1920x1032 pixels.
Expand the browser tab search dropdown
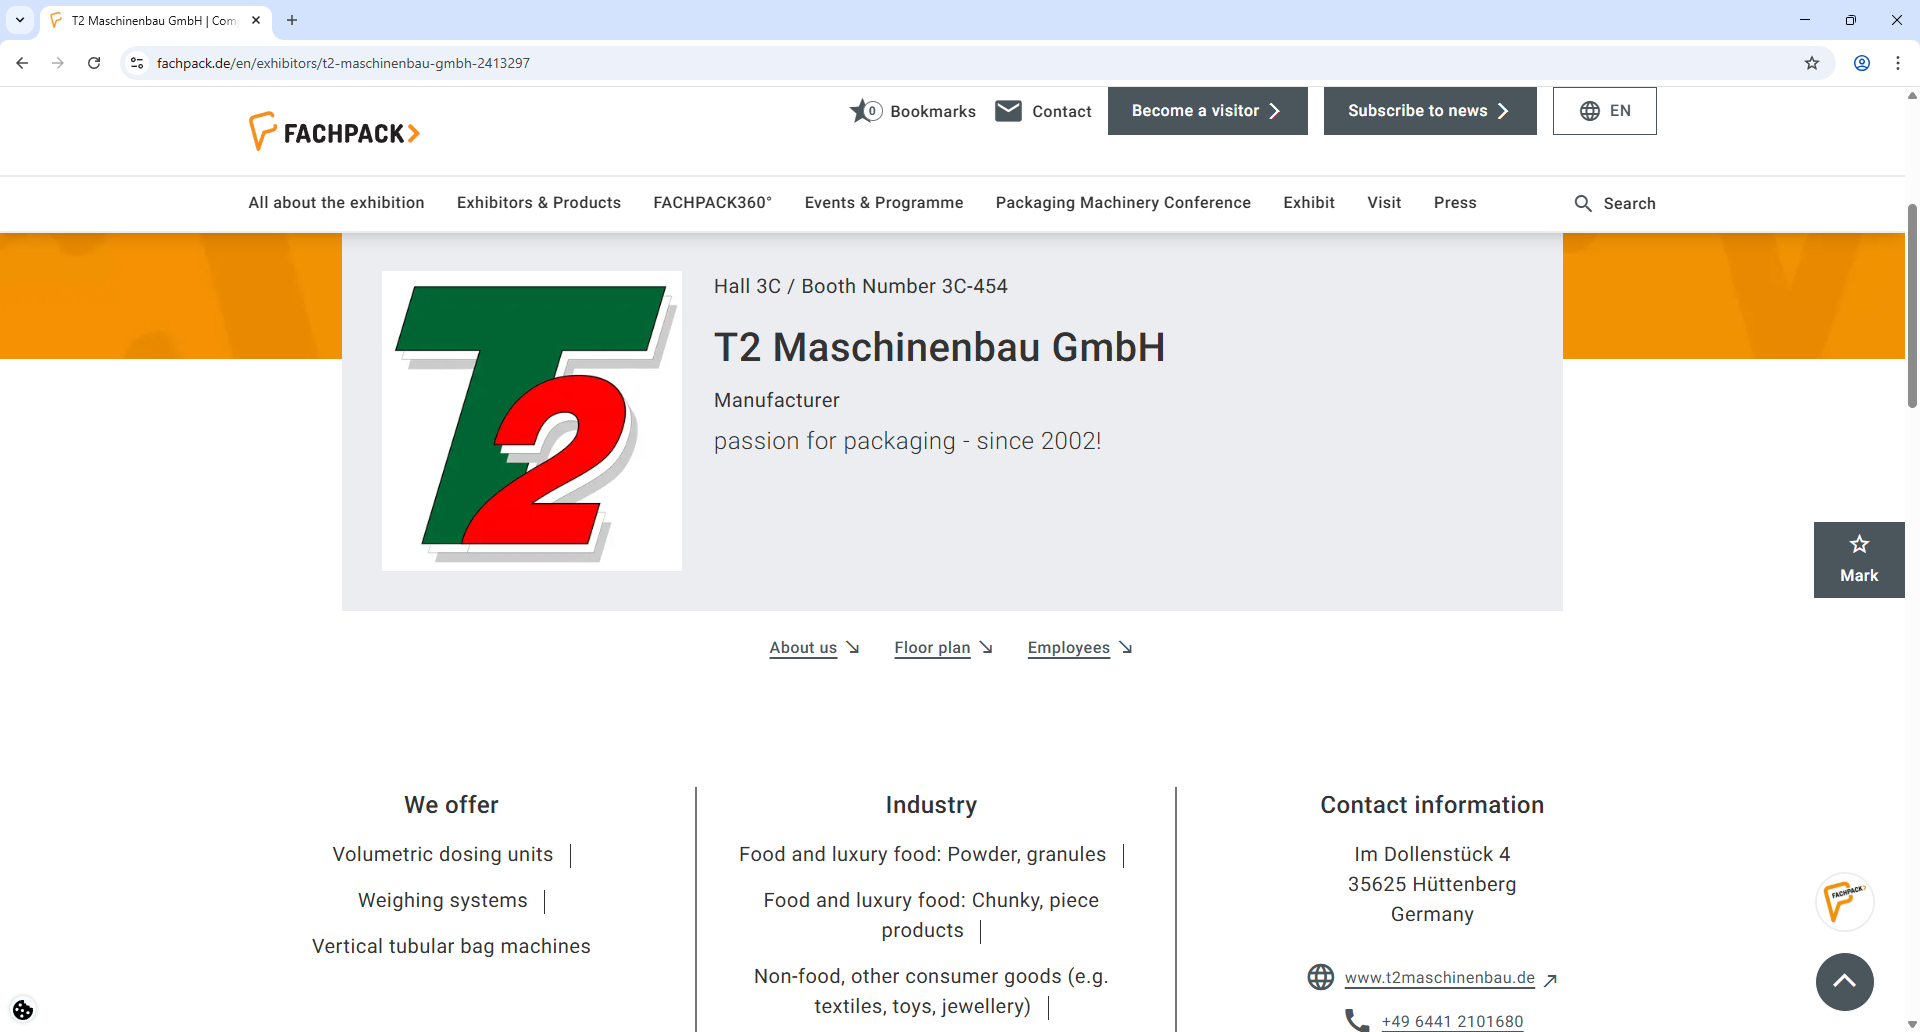pos(20,20)
